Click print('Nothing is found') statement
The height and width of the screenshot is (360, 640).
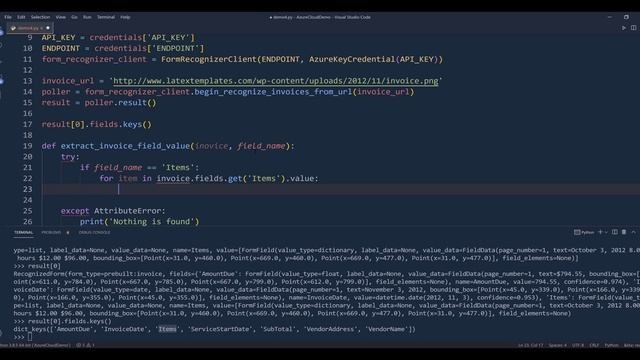[140, 221]
